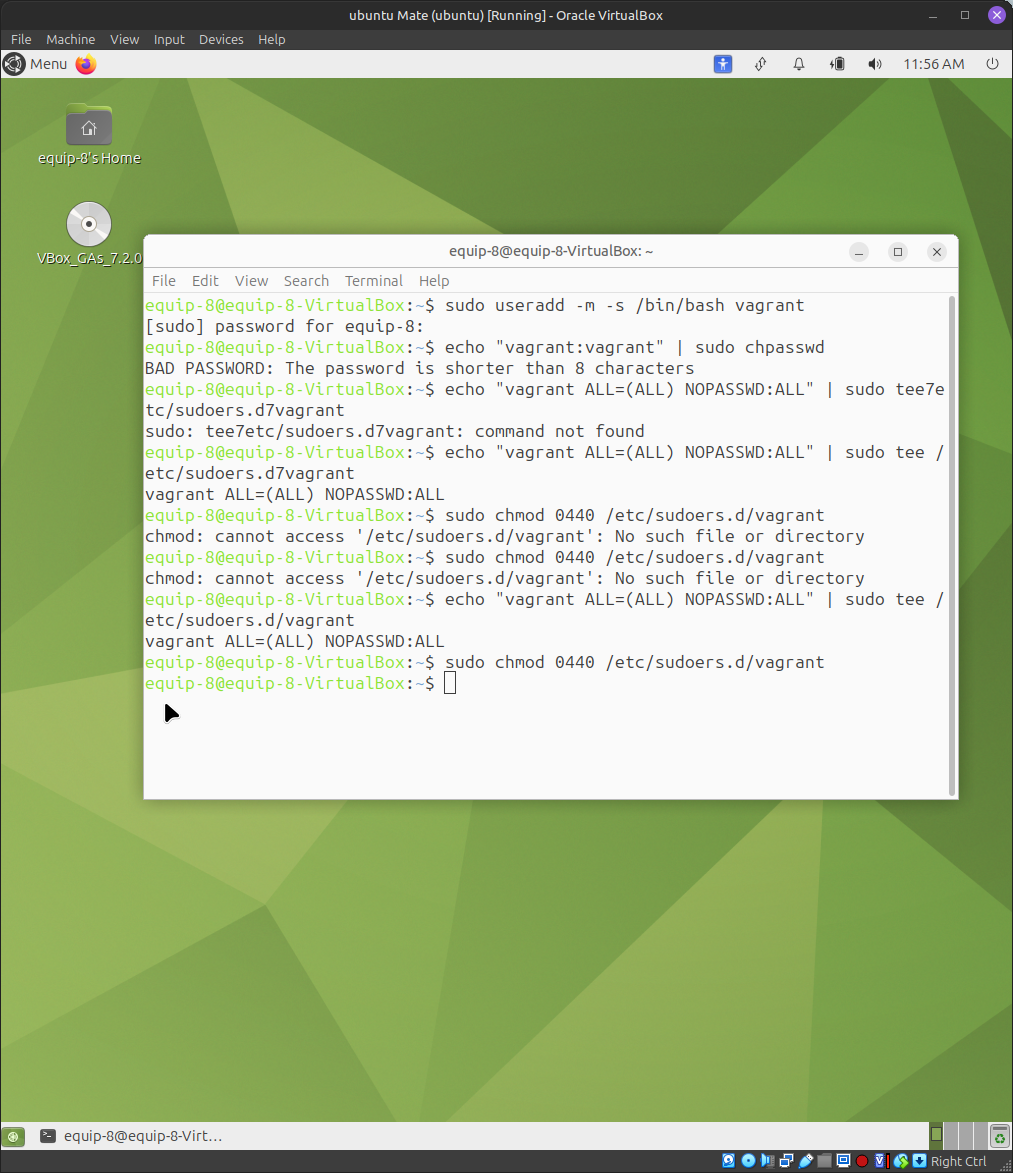Open the accessibility indicator in panel
Viewport: 1013px width, 1173px height.
[x=723, y=64]
